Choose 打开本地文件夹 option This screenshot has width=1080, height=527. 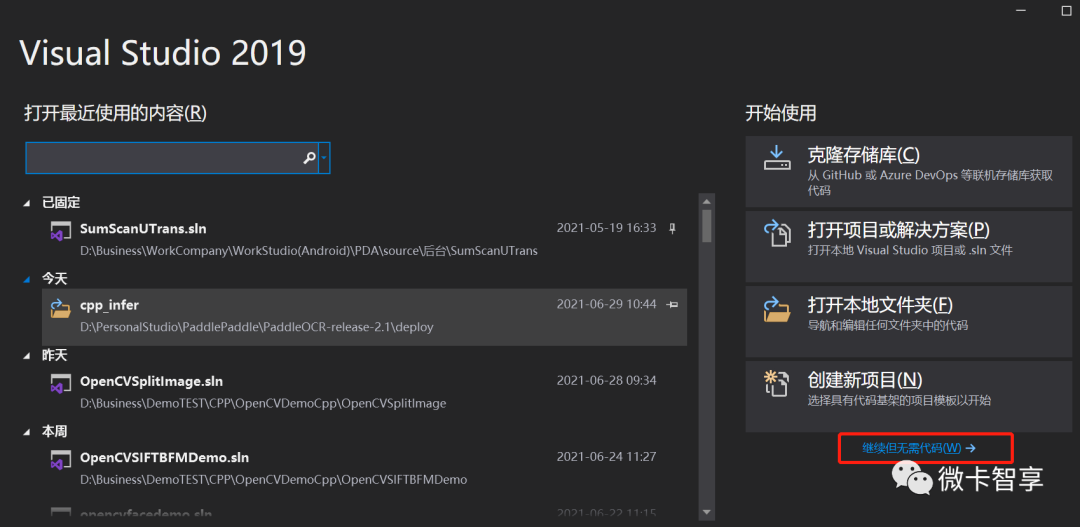908,322
